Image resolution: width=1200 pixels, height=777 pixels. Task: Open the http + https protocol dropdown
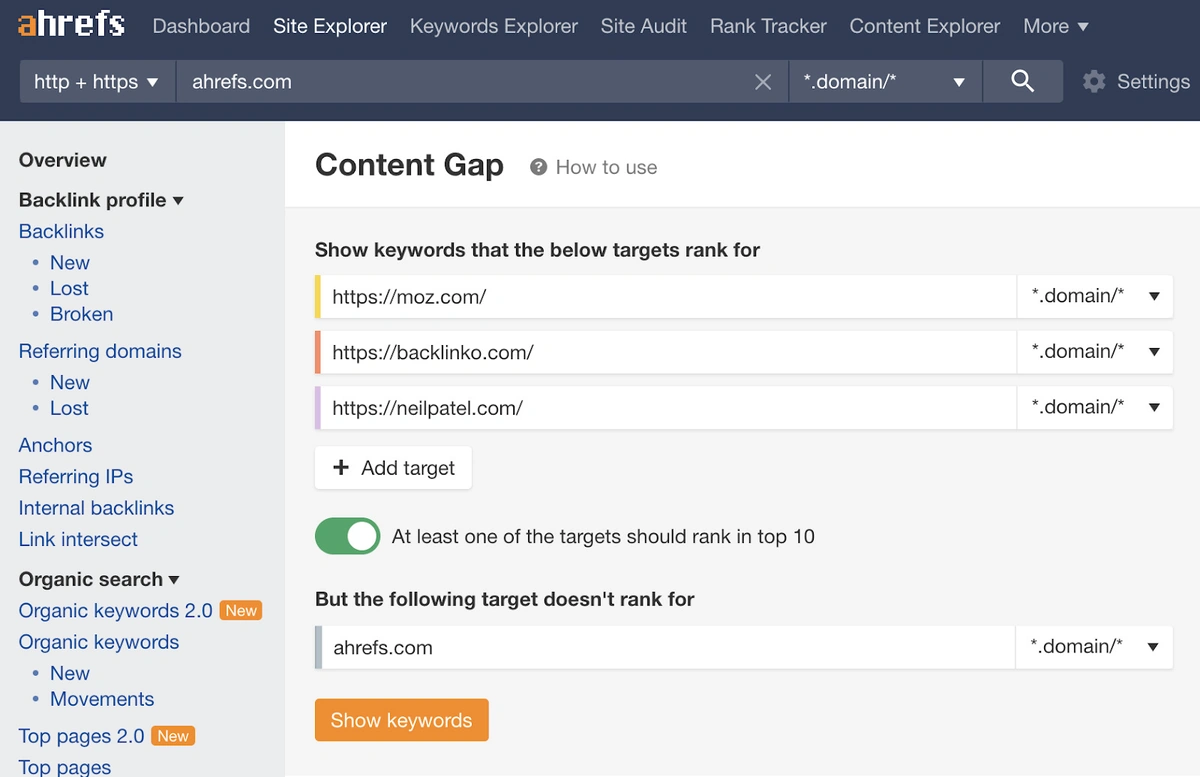(x=96, y=82)
